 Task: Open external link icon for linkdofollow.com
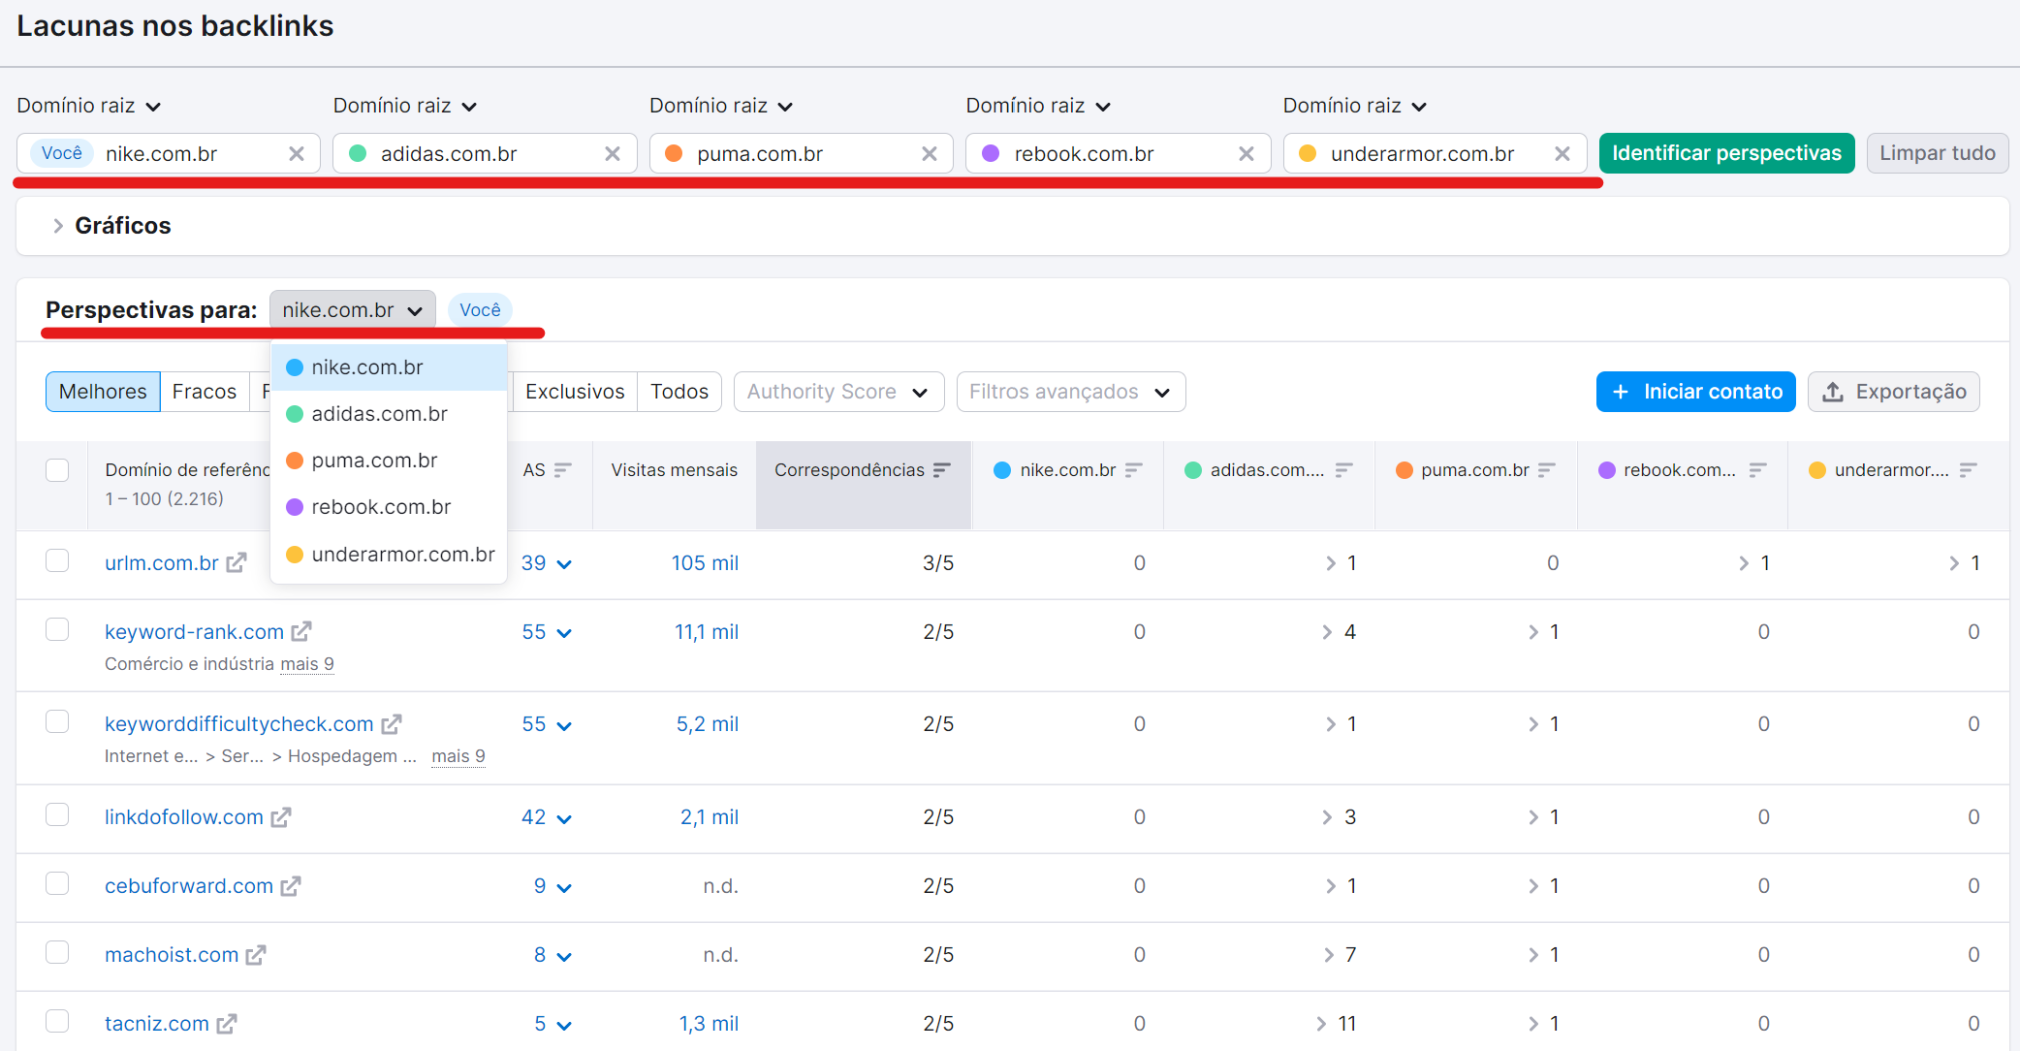click(281, 817)
